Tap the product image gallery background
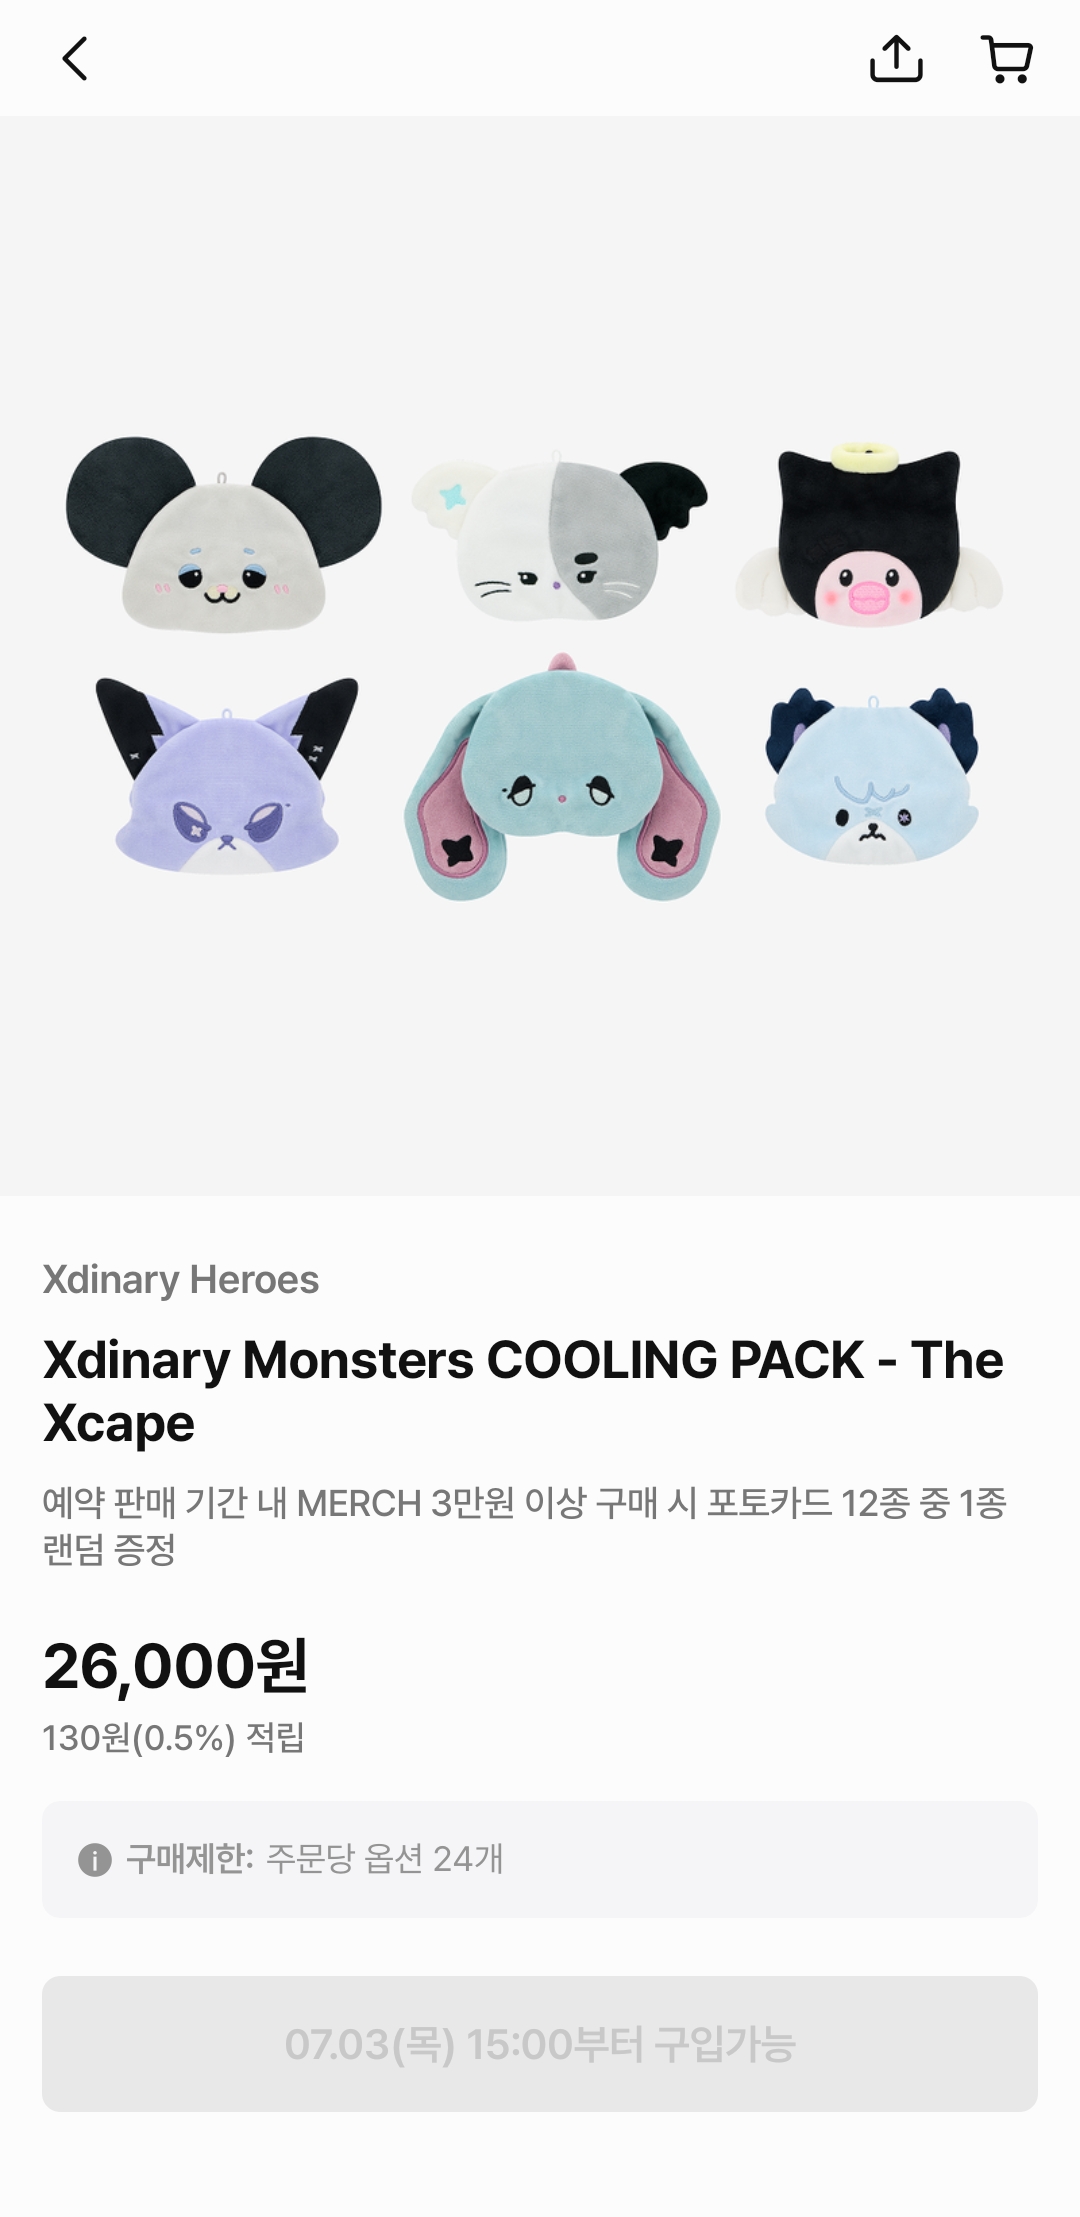1080x2217 pixels. [540, 1050]
